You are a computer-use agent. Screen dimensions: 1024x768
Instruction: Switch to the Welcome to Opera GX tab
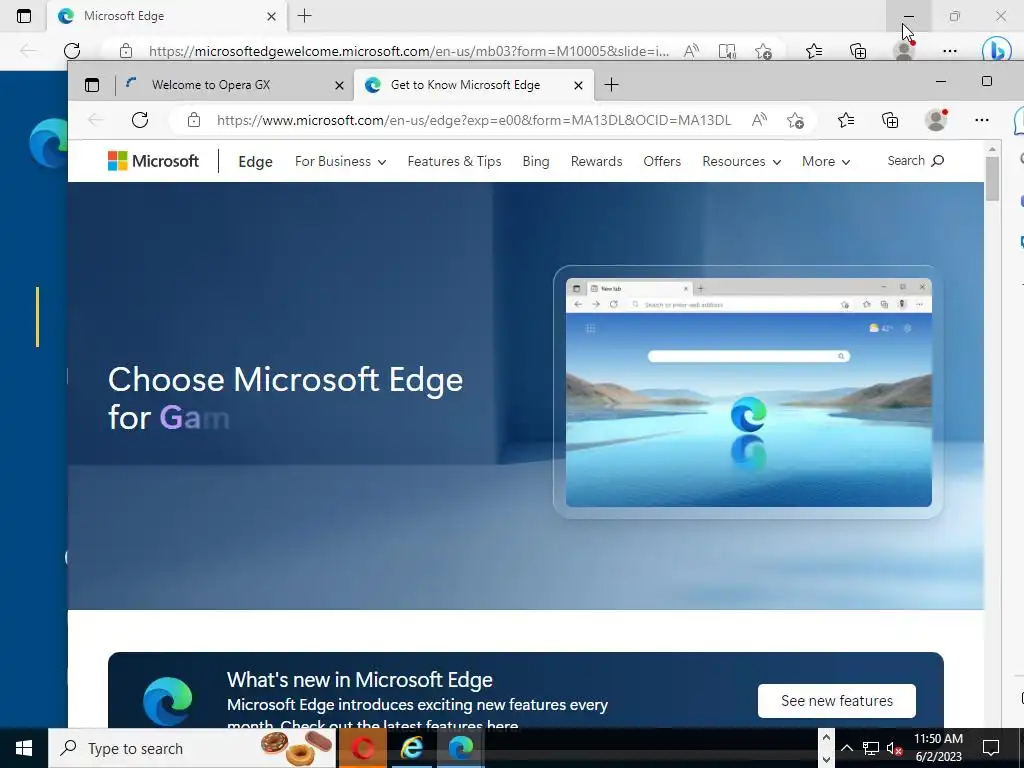tap(235, 85)
